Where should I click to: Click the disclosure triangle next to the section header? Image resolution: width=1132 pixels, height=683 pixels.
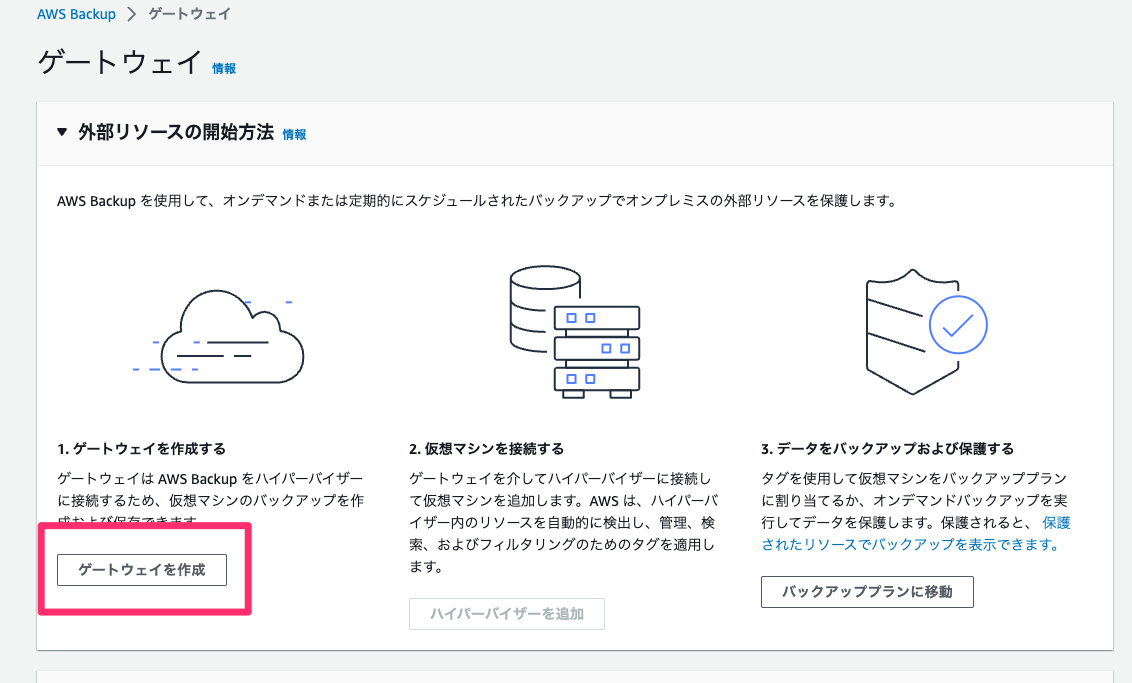[60, 132]
